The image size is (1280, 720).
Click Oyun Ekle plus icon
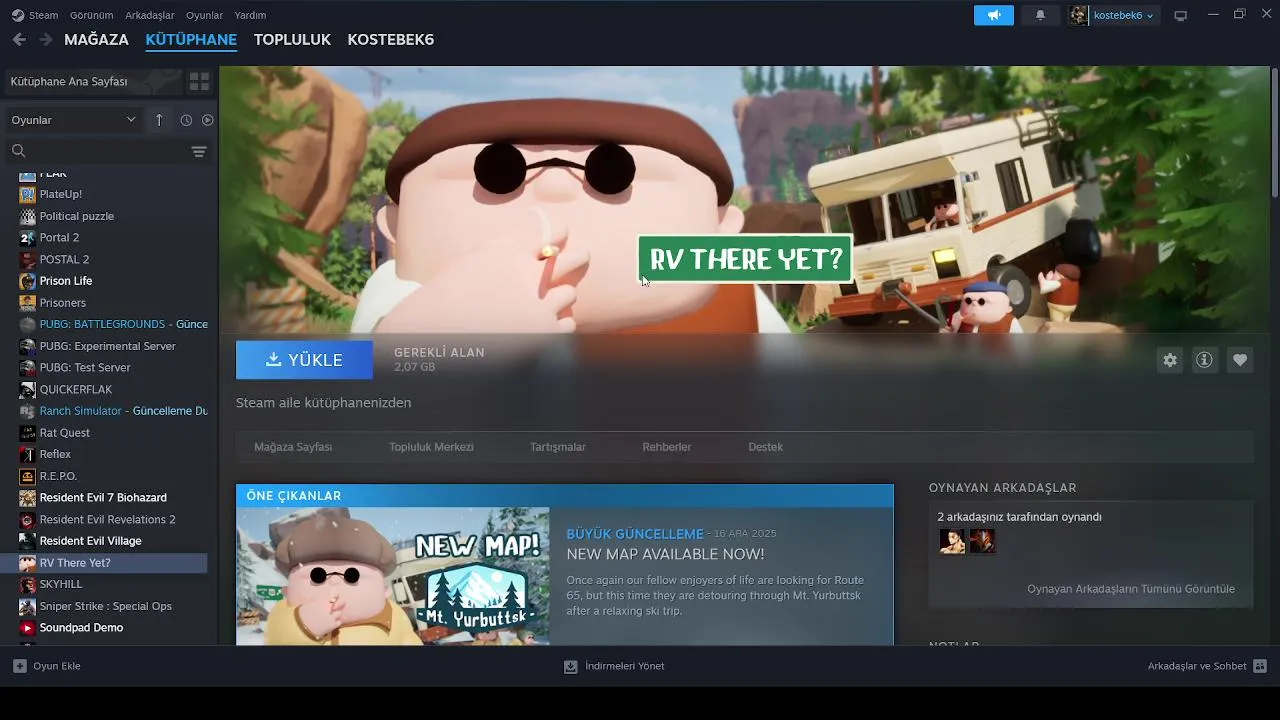point(20,666)
